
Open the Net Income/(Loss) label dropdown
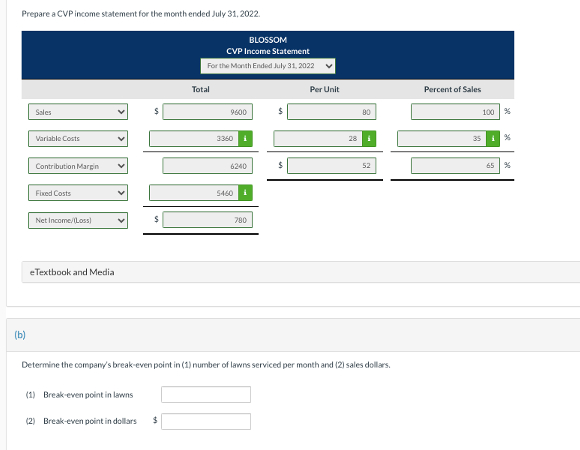pos(78,220)
